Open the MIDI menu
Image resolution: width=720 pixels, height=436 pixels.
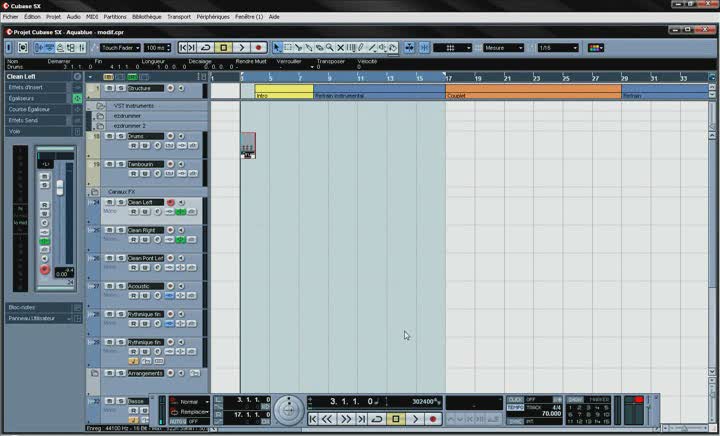point(92,17)
